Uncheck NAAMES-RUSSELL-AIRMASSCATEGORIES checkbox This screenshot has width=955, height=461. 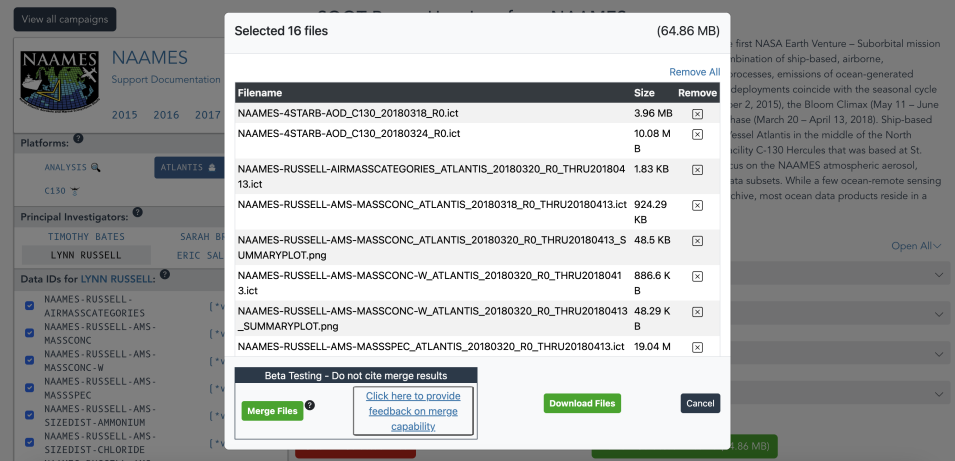click(x=29, y=306)
